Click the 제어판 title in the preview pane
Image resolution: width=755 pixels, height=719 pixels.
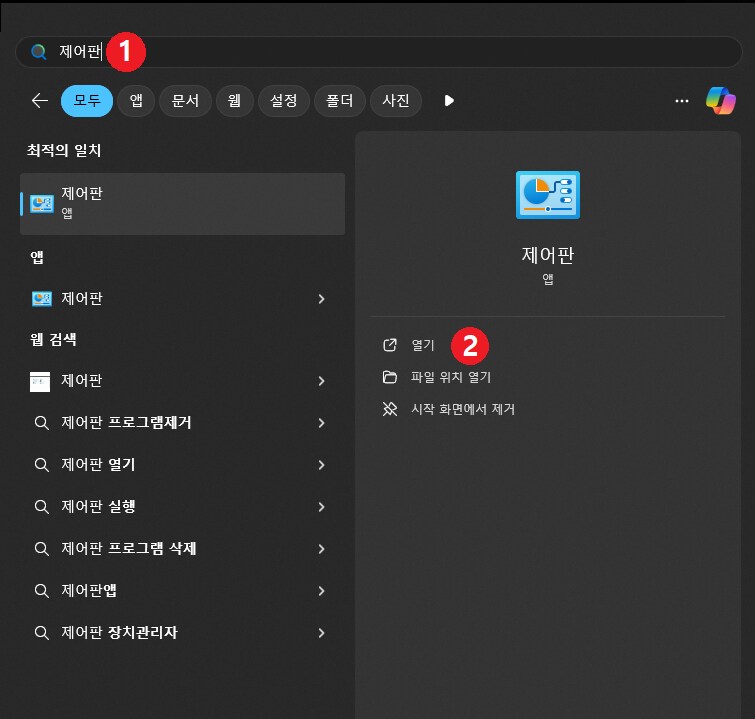(x=548, y=255)
